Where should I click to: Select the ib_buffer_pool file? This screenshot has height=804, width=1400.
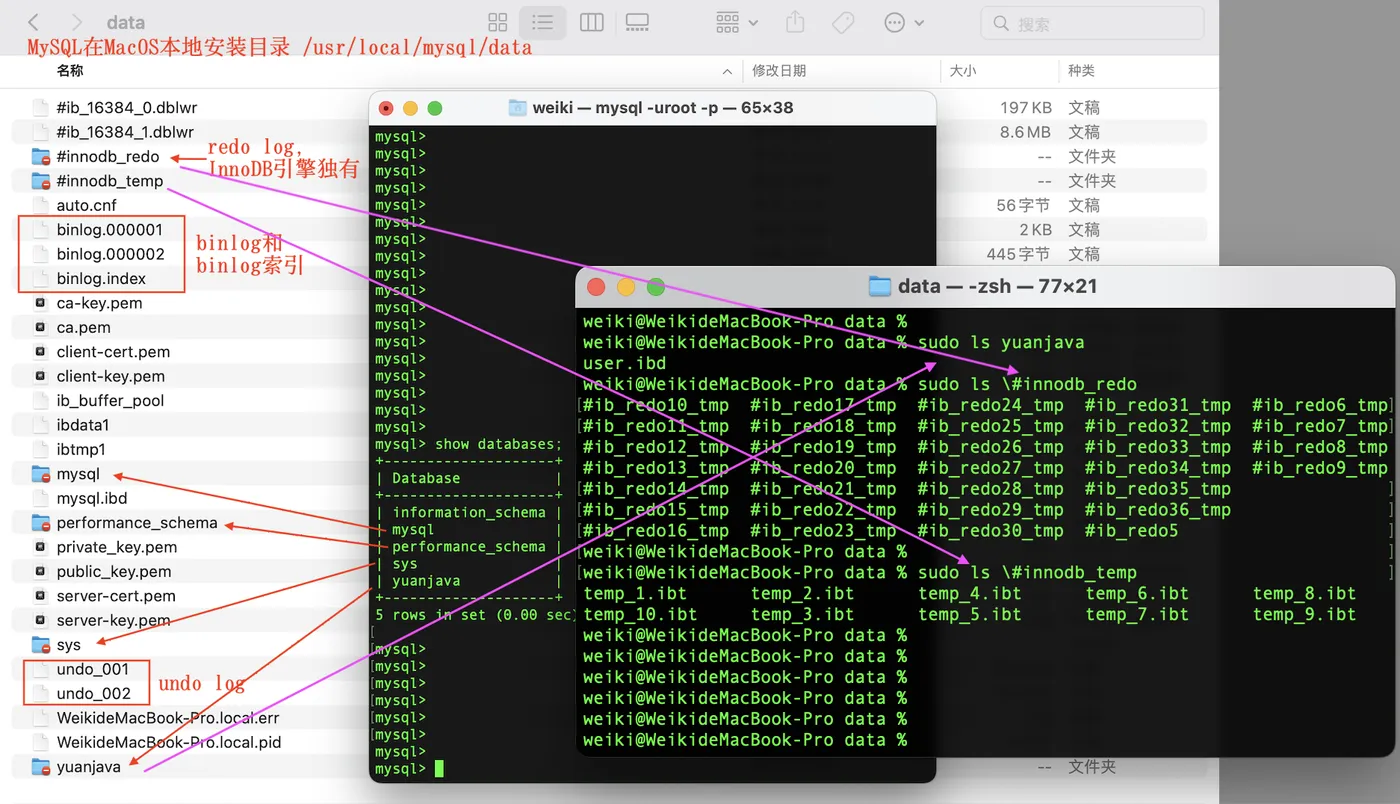coord(110,401)
